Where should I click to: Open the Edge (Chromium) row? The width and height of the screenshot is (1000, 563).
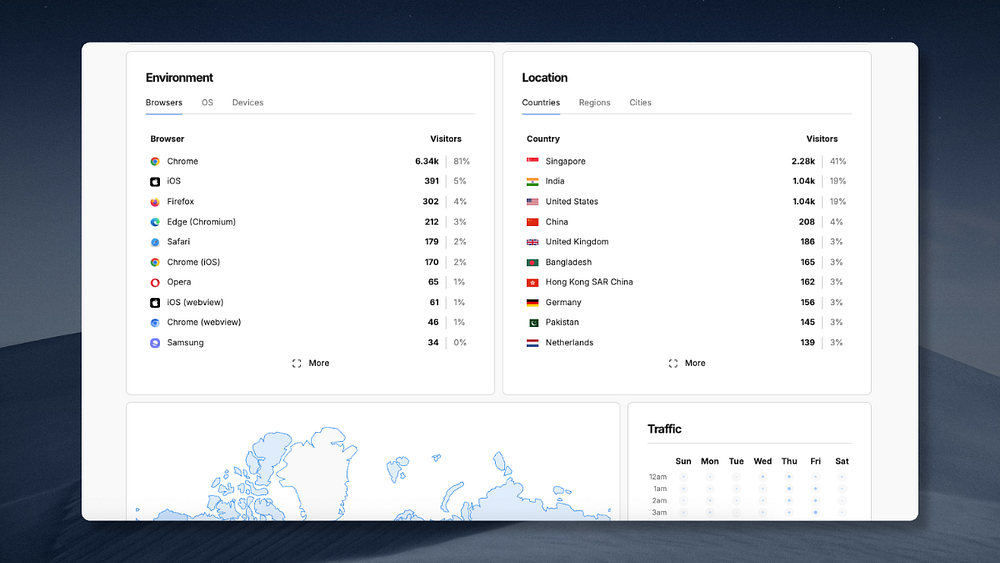310,222
